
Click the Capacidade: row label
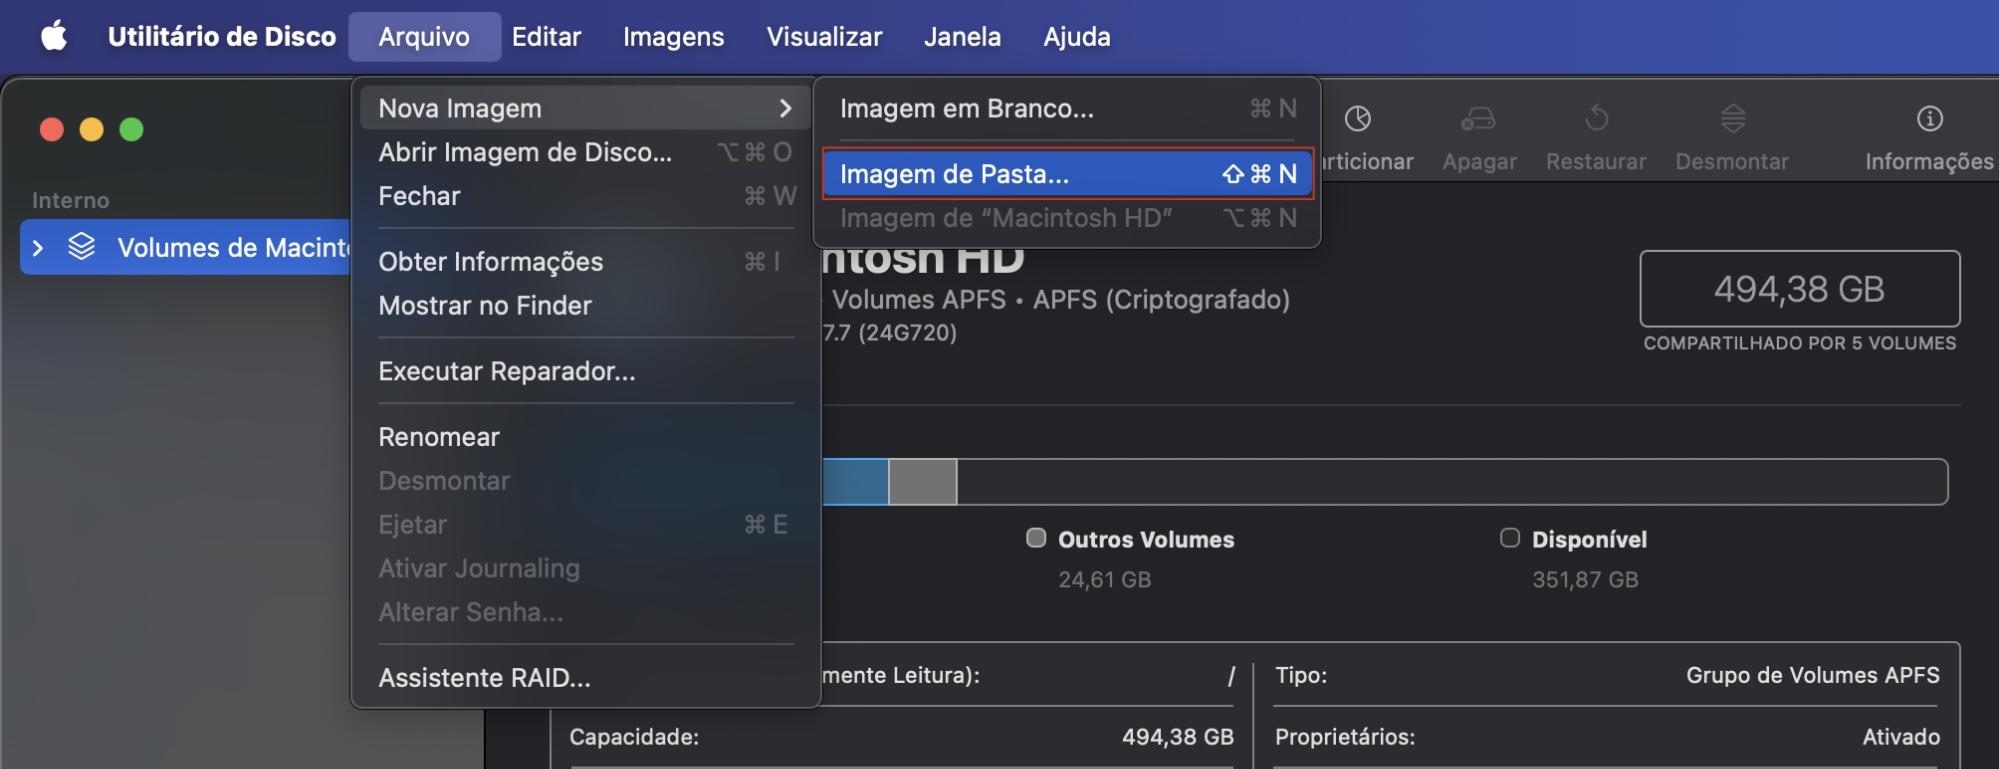tap(634, 737)
